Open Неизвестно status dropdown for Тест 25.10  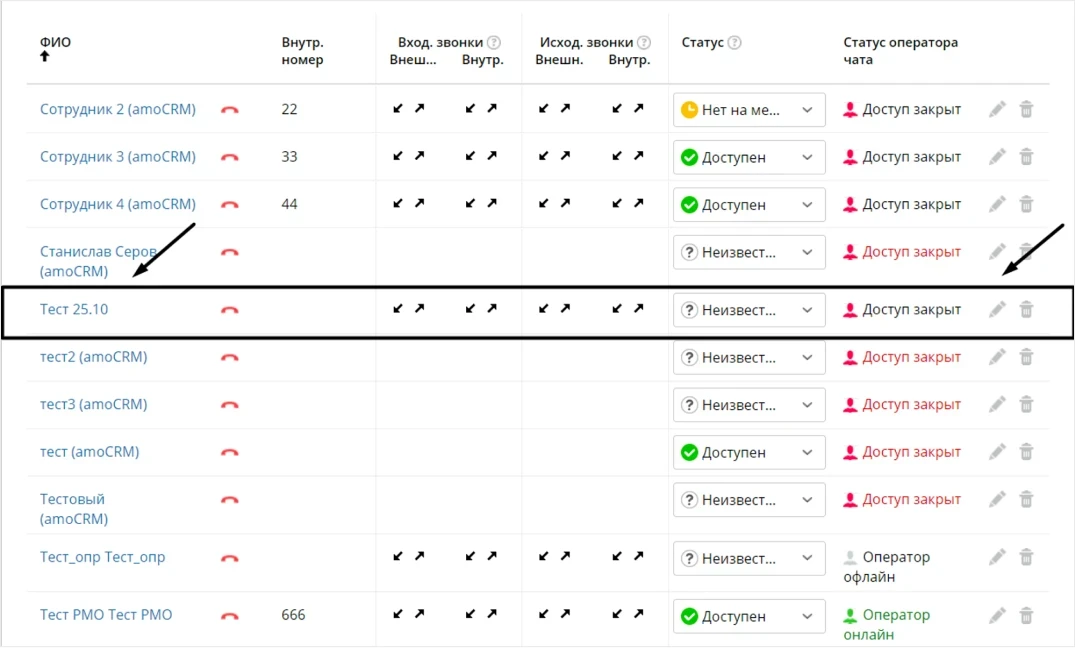coord(749,310)
